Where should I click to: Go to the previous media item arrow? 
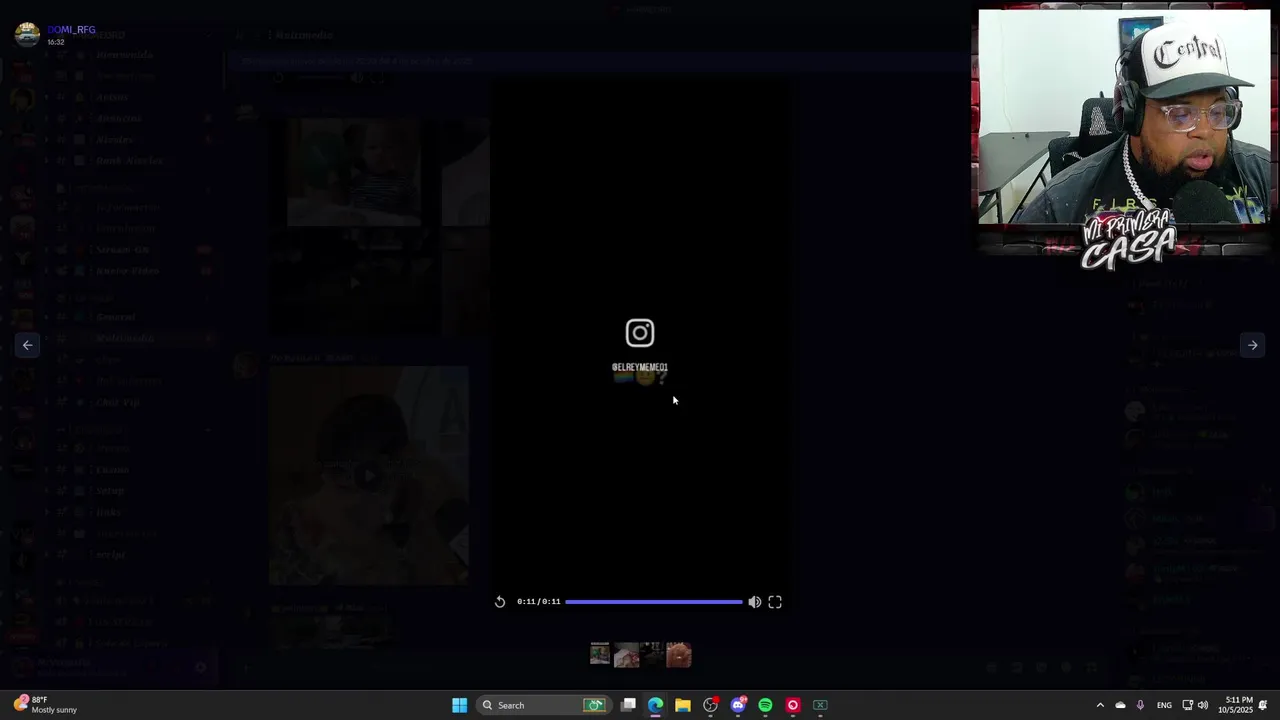pyautogui.click(x=28, y=345)
